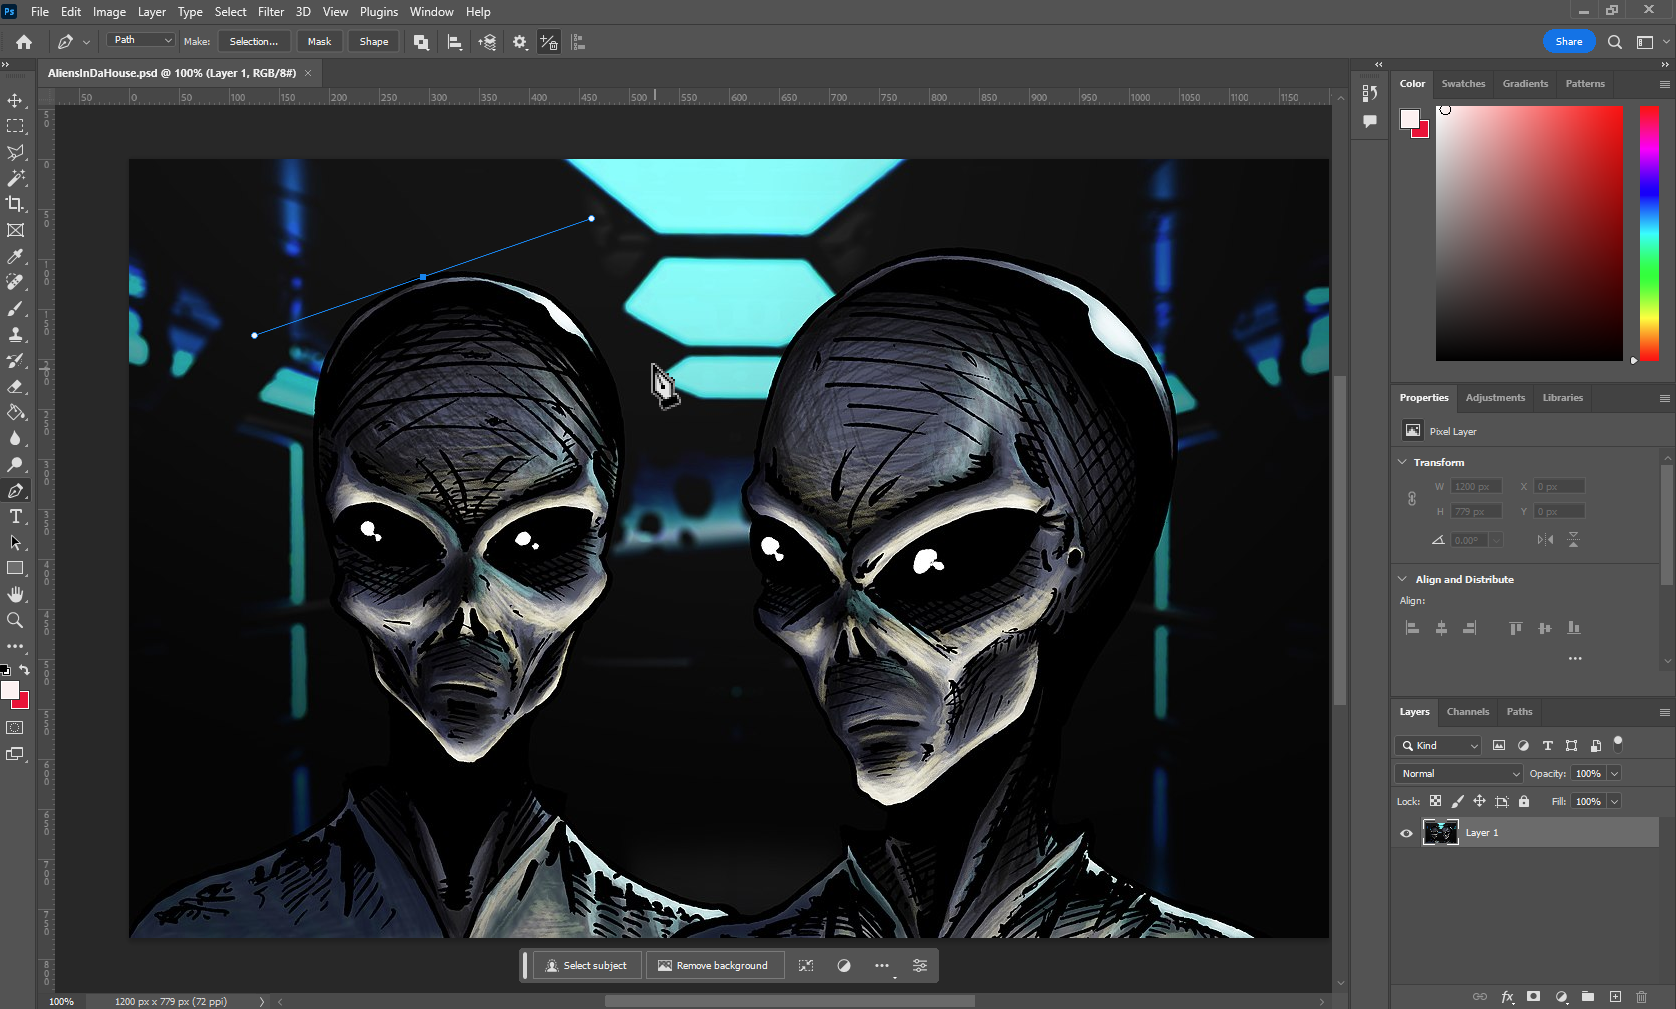Toggle lock transparent pixels
This screenshot has height=1009, width=1676.
(x=1435, y=801)
